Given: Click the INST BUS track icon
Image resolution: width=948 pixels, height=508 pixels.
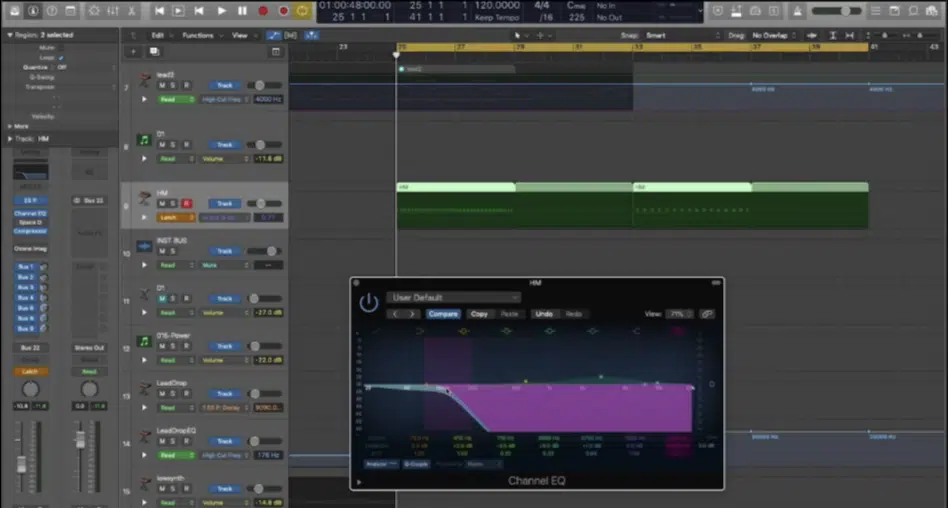Looking at the screenshot, I should 144,246.
